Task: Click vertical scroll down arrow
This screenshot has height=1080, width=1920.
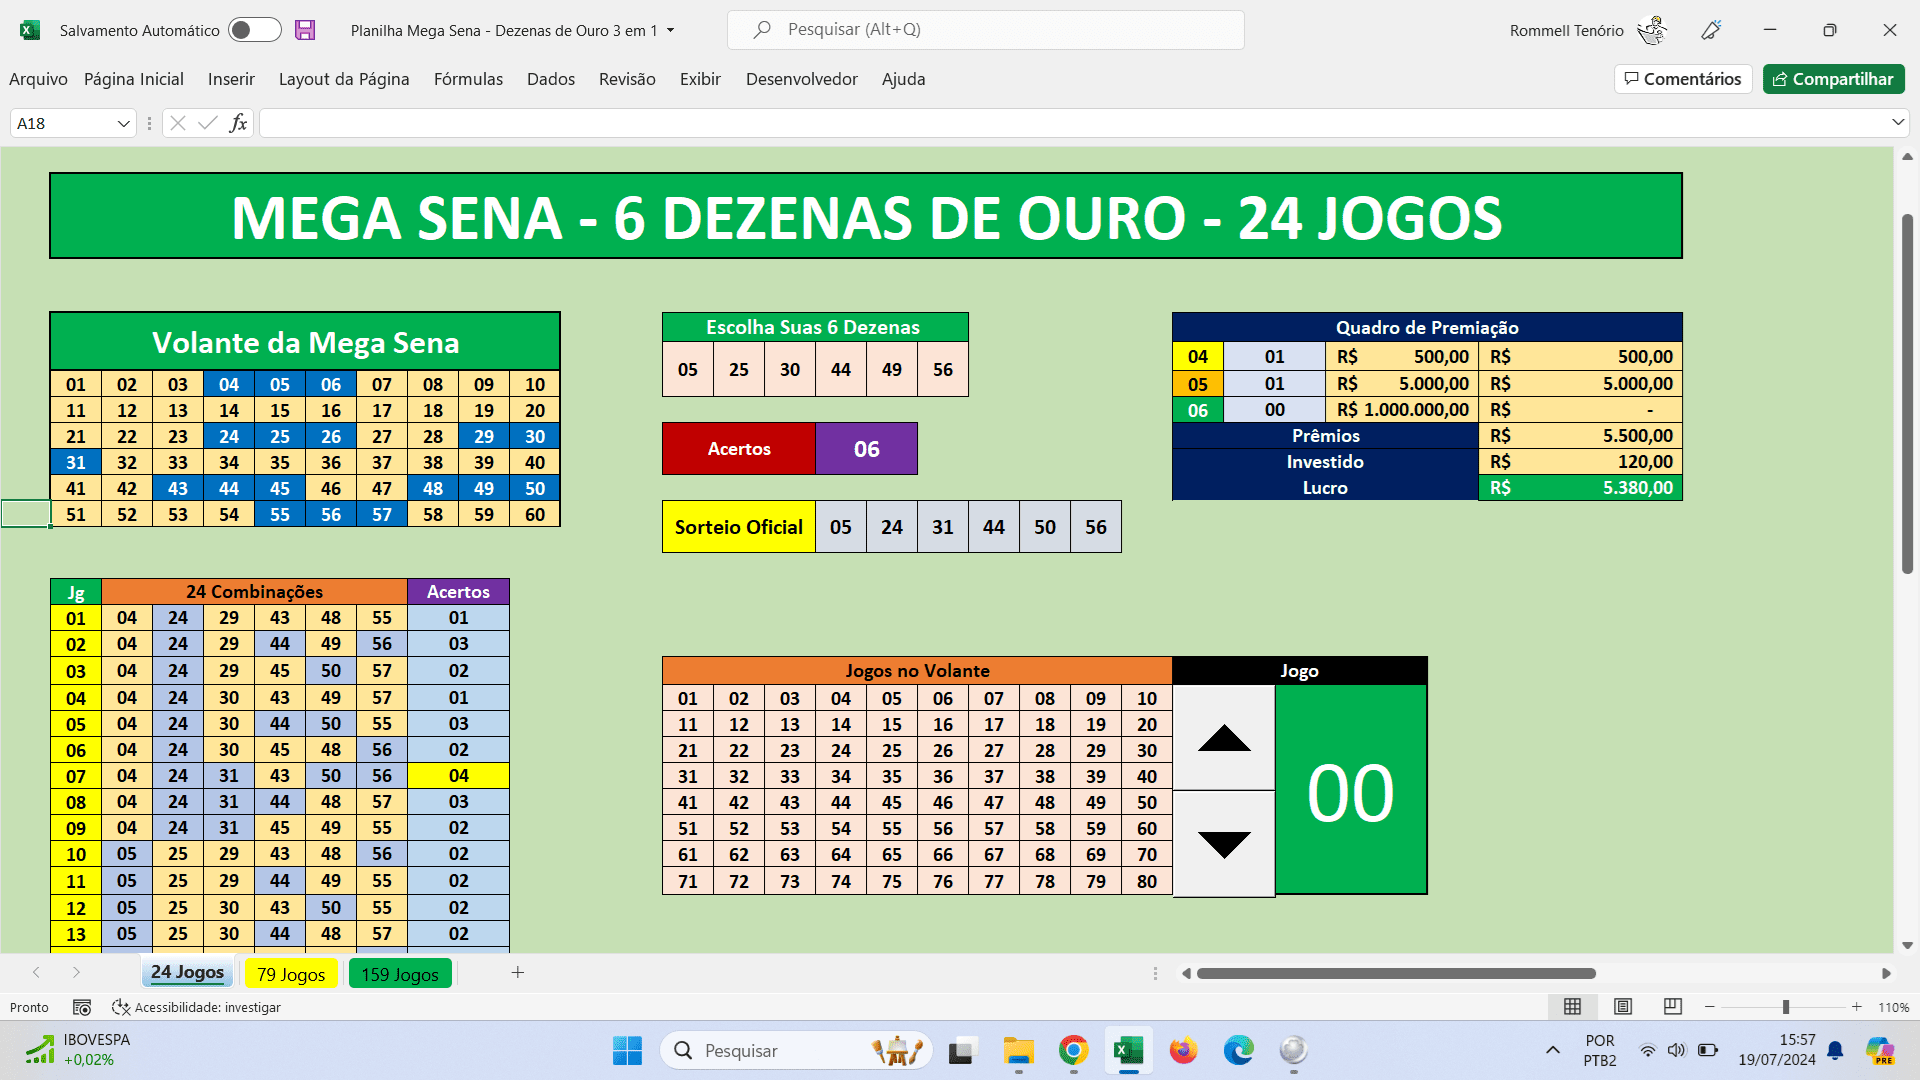Action: click(1907, 945)
